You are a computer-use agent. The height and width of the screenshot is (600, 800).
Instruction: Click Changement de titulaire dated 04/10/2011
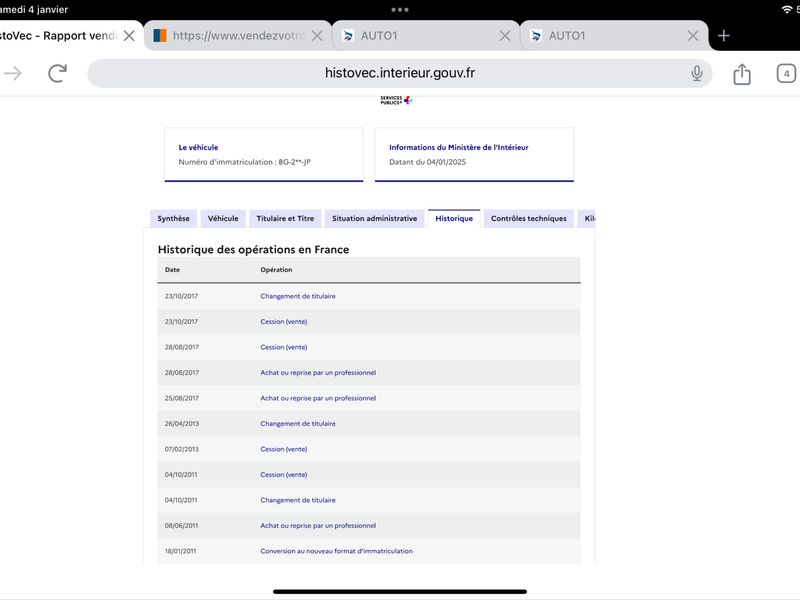pos(298,500)
